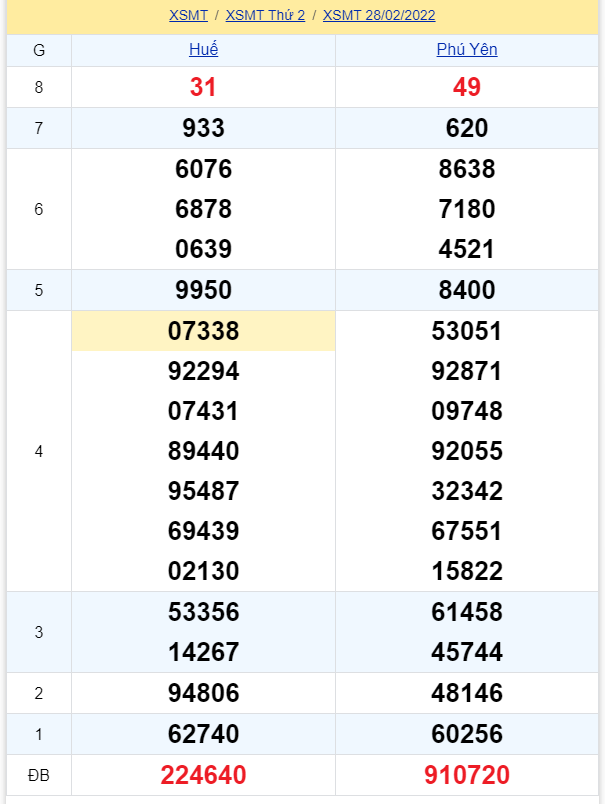Click Huế prize 7 number 933

[203, 128]
